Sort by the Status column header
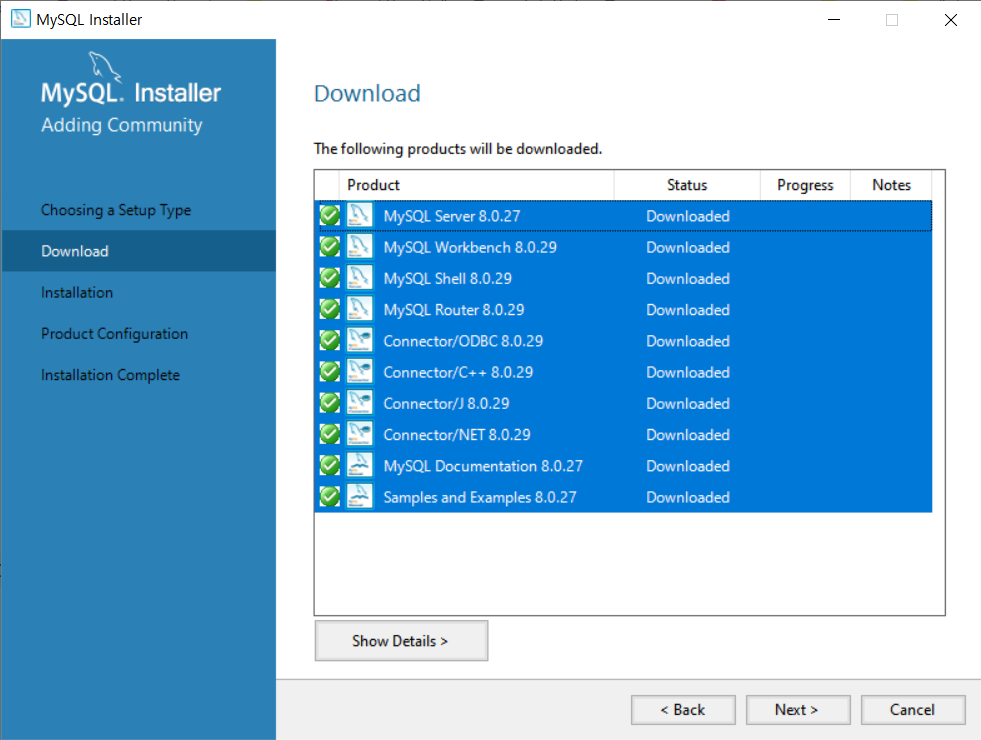 pyautogui.click(x=687, y=185)
